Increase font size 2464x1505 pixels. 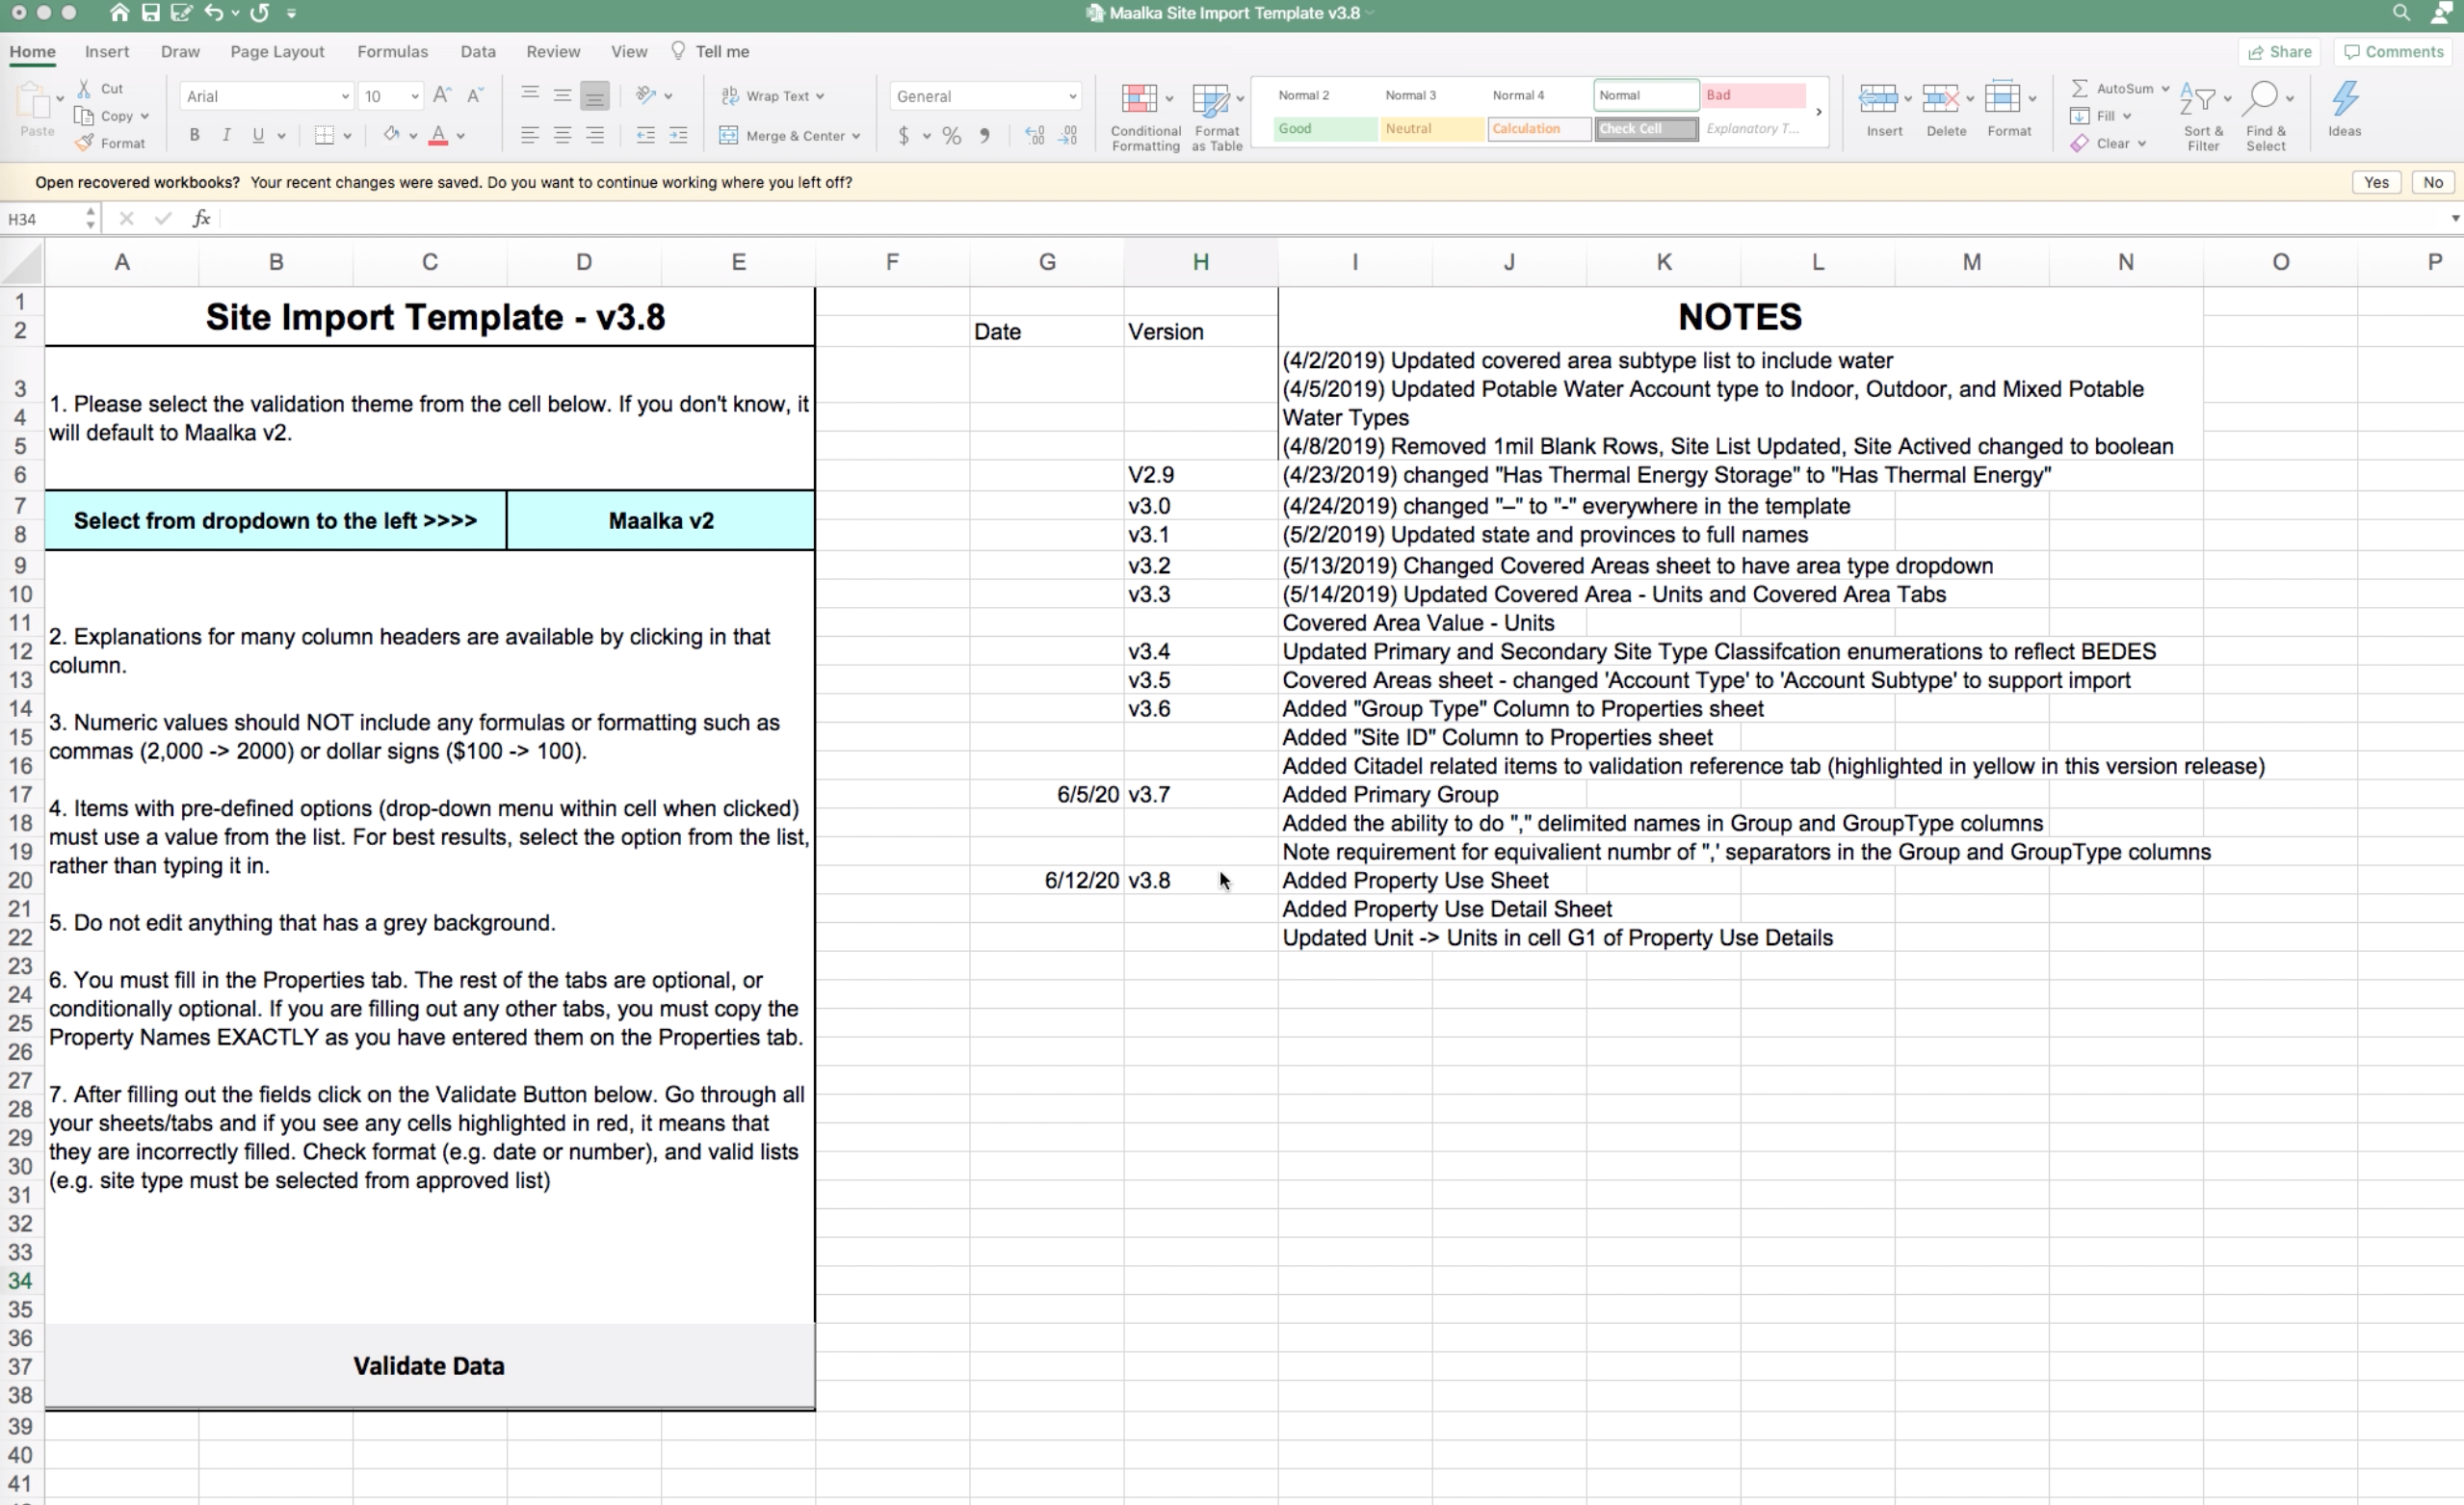point(442,96)
